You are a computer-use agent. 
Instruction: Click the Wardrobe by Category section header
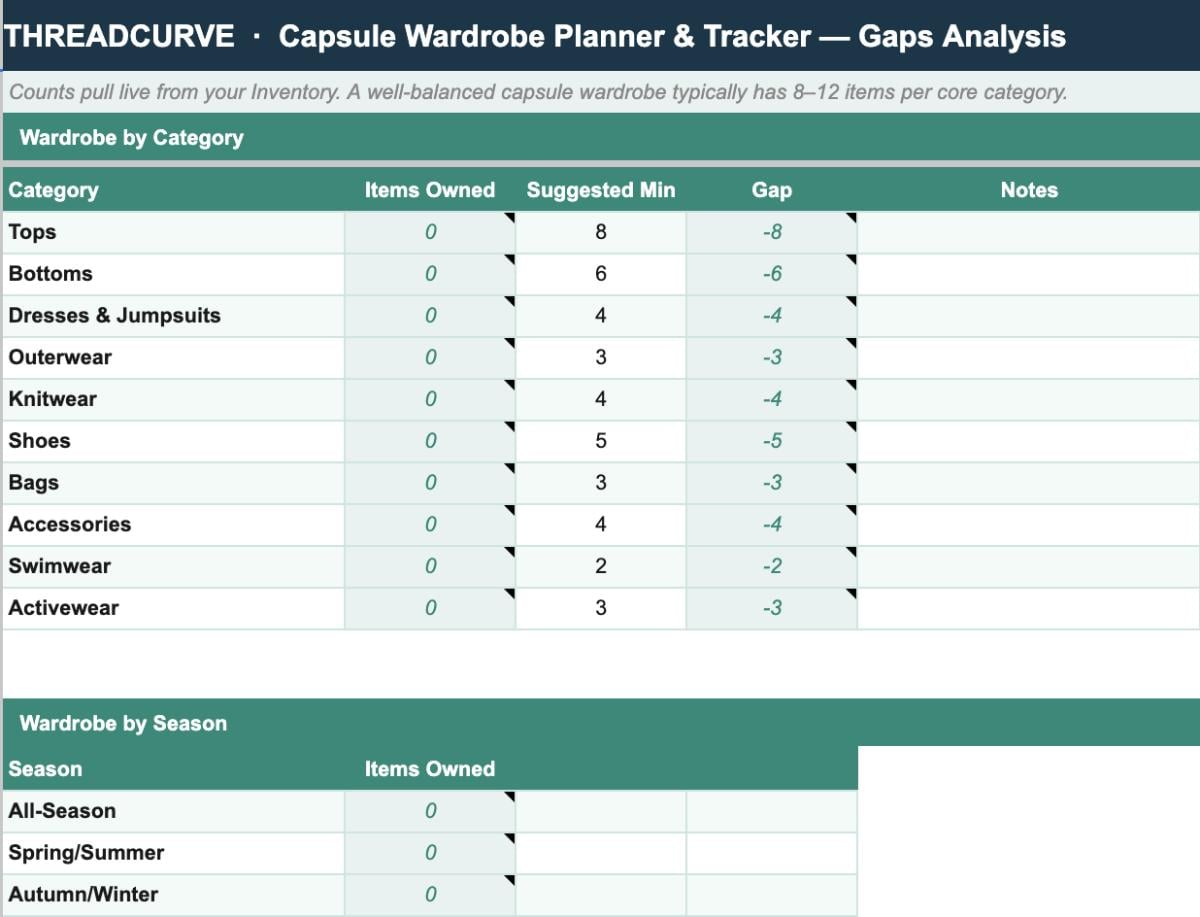pyautogui.click(x=130, y=137)
